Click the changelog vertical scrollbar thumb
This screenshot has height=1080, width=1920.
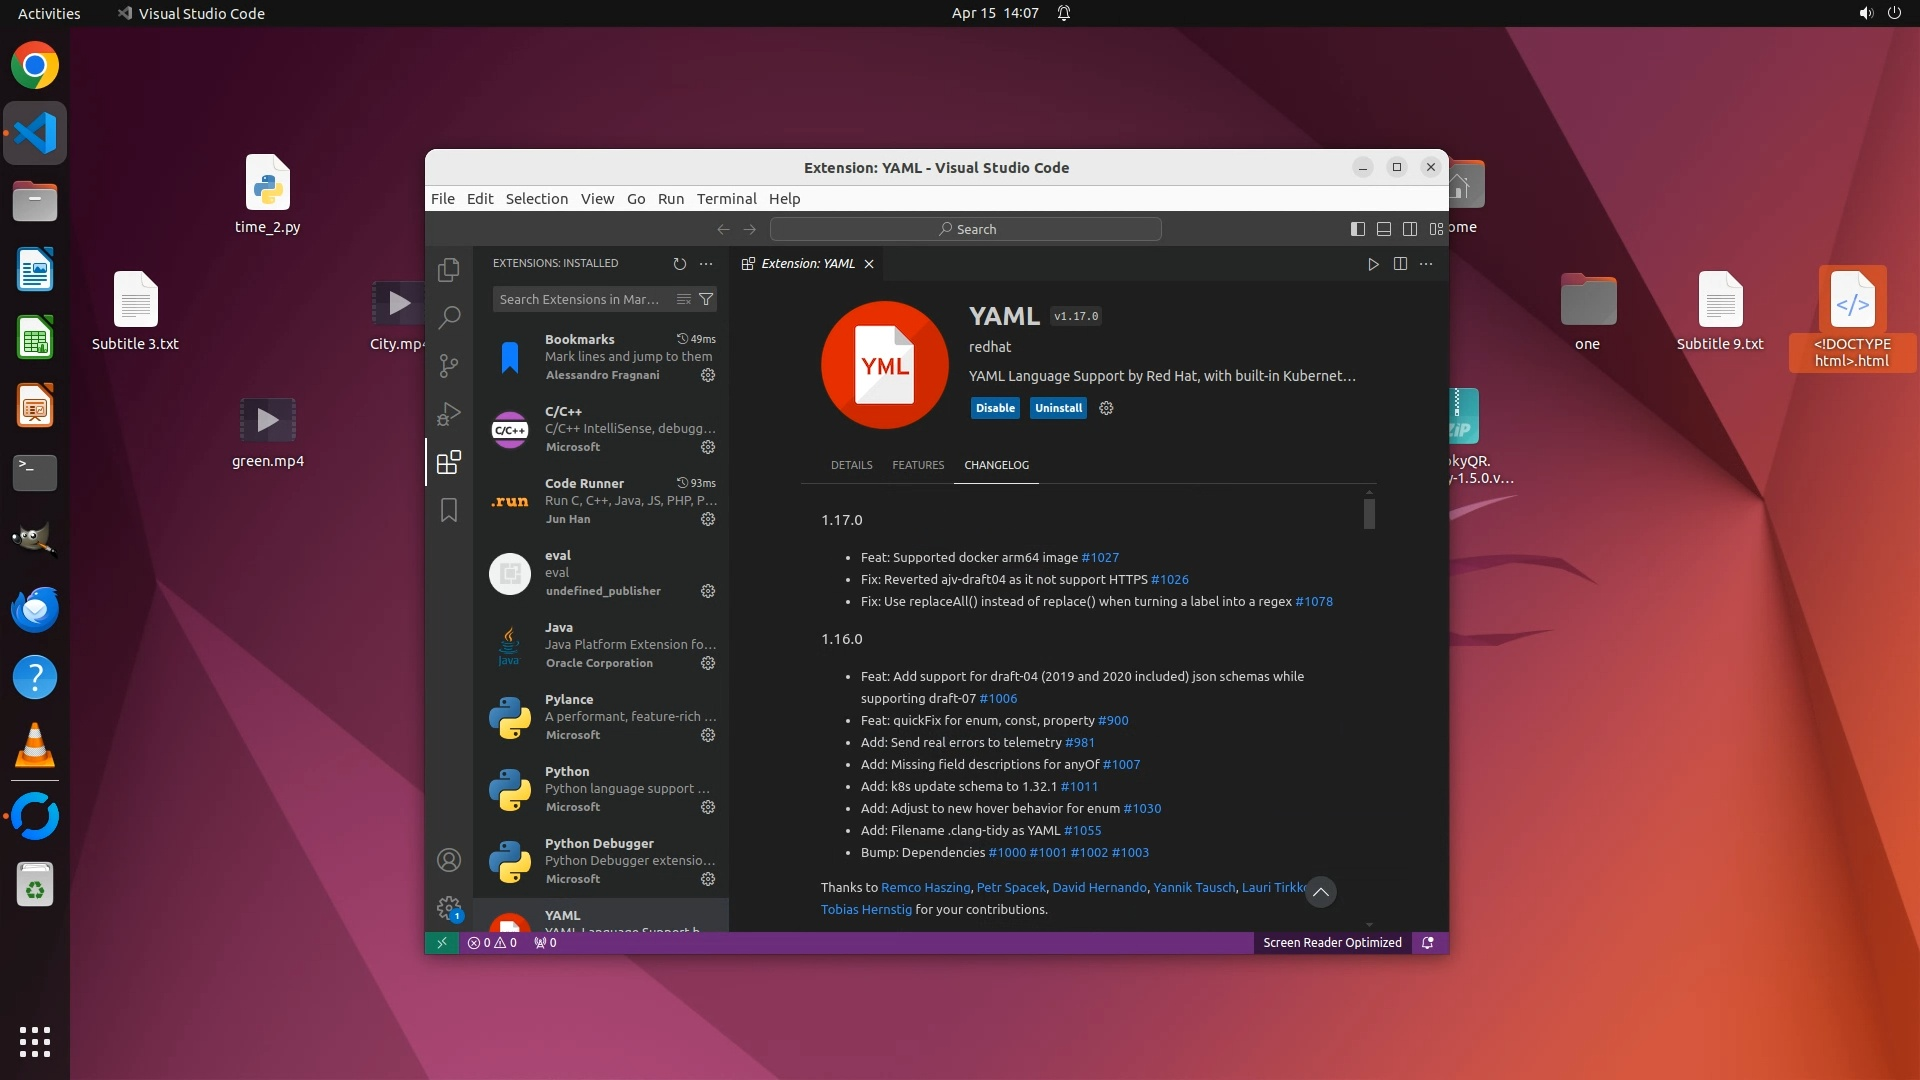(1369, 514)
